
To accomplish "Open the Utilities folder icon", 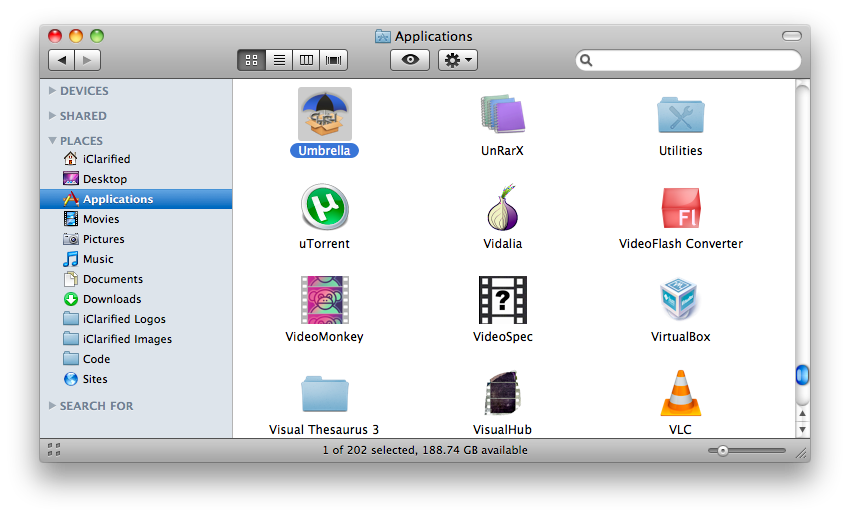I will [x=680, y=114].
